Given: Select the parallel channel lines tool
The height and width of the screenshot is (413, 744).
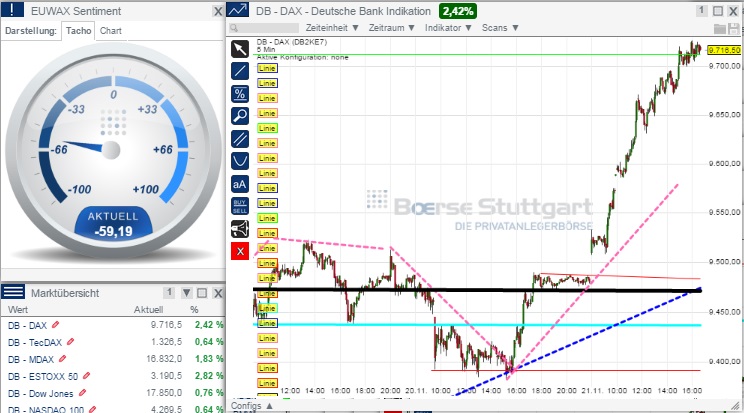Looking at the screenshot, I should (x=240, y=139).
